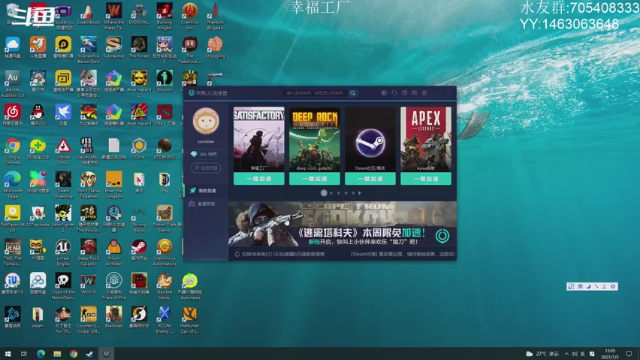The width and height of the screenshot is (640, 360).
Task: Open the Tencent QQ penguin shortcut
Action: pyautogui.click(x=38, y=115)
